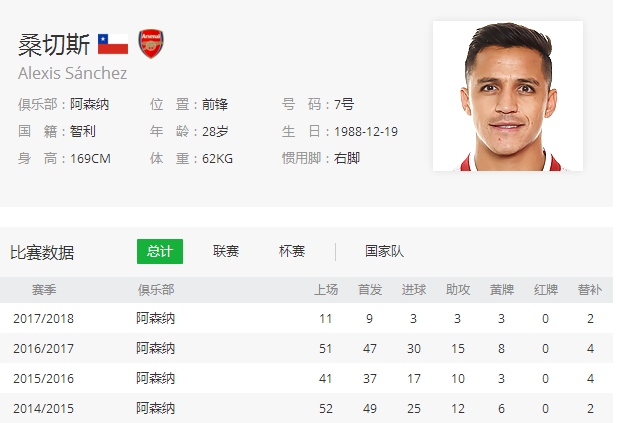Image resolution: width=617 pixels, height=423 pixels.
Task: Sort by the 首发 column header
Action: [x=370, y=290]
